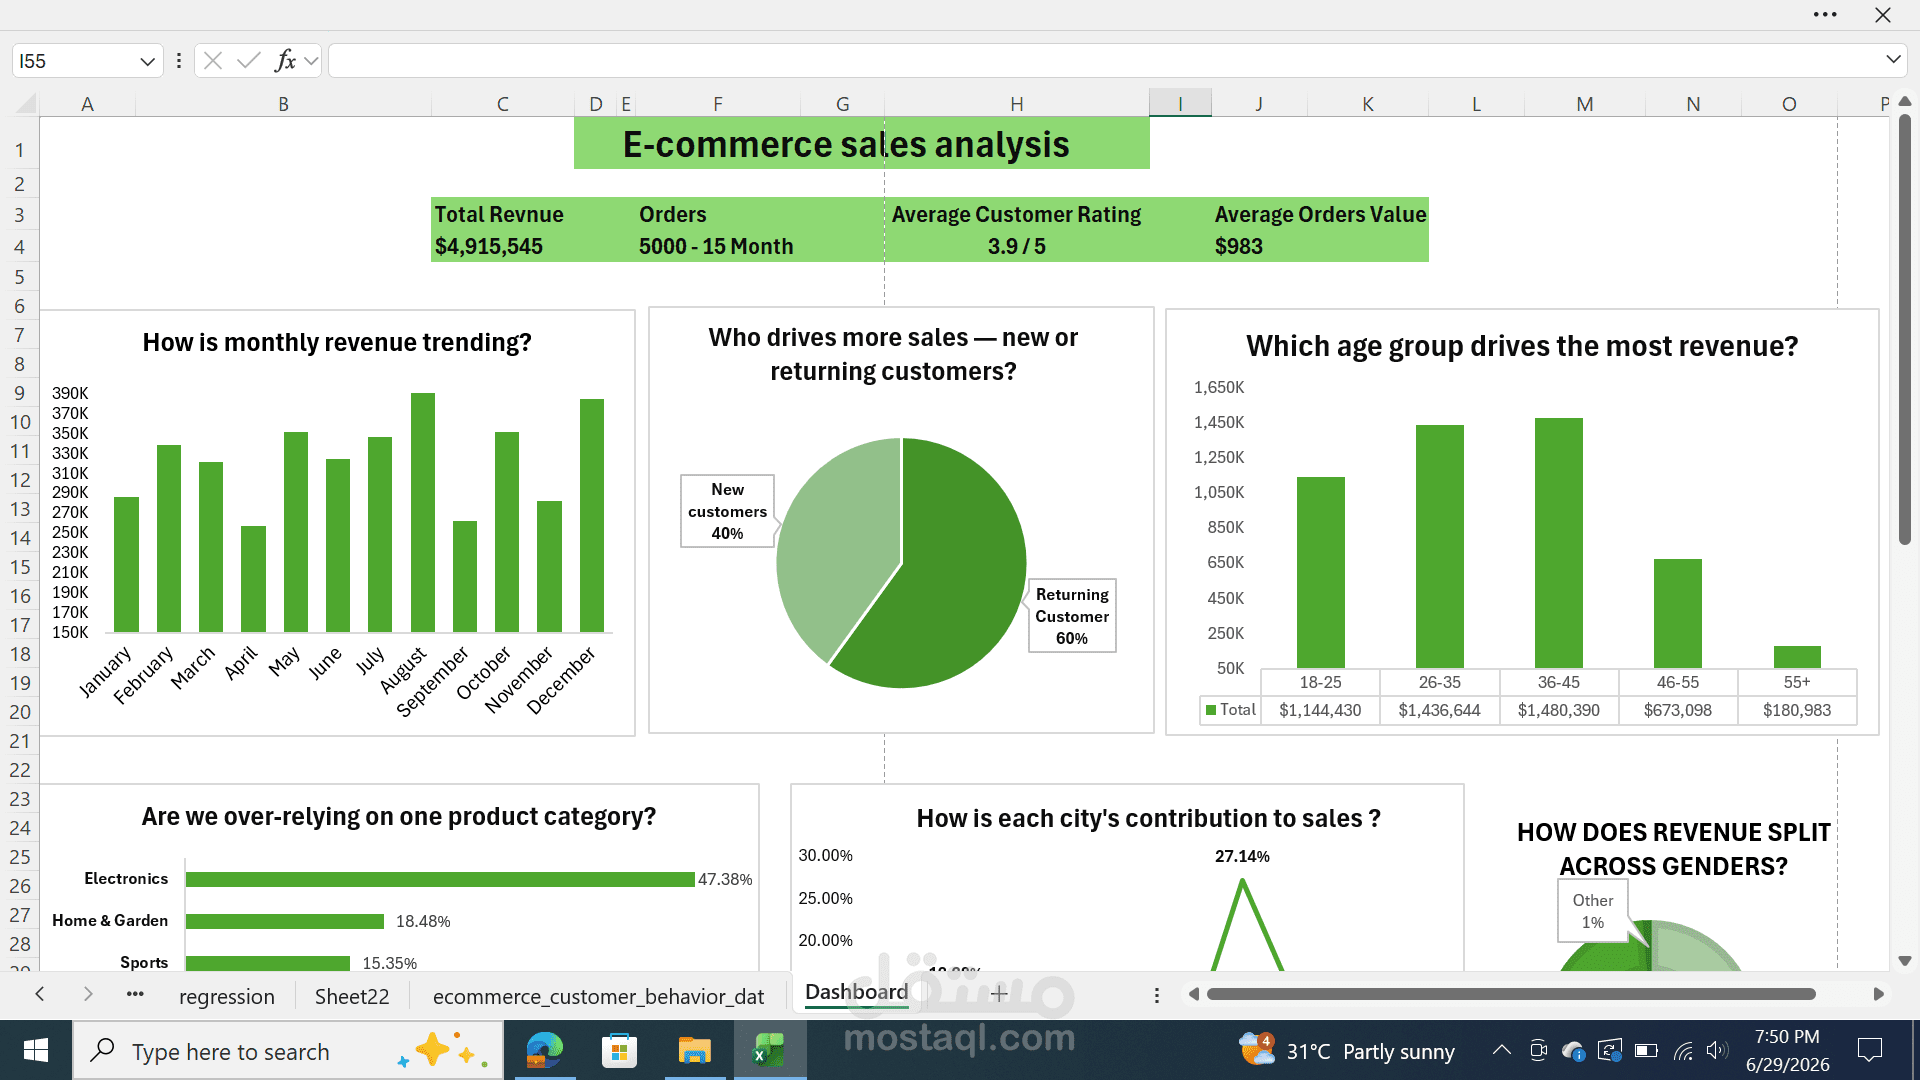
Task: Open Microsoft Edge from the taskbar
Action: pos(545,1051)
